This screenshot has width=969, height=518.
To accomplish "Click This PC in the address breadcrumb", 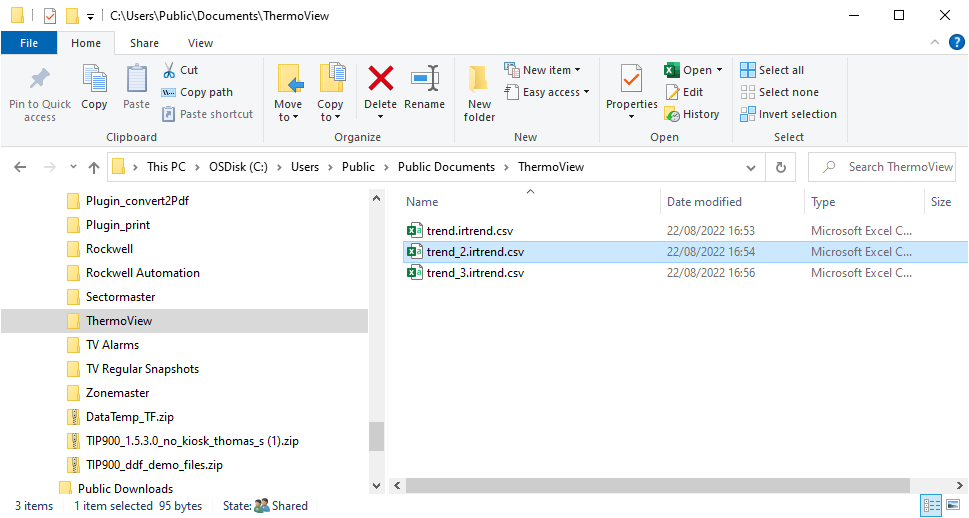I will (166, 167).
